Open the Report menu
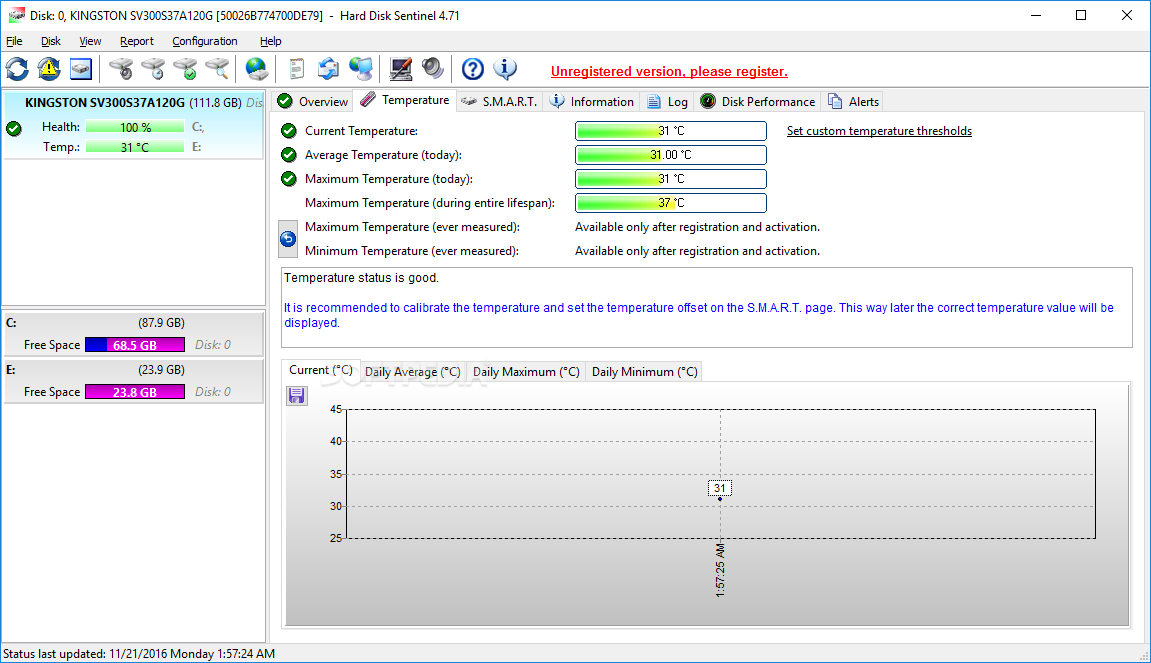This screenshot has height=663, width=1151. (137, 41)
